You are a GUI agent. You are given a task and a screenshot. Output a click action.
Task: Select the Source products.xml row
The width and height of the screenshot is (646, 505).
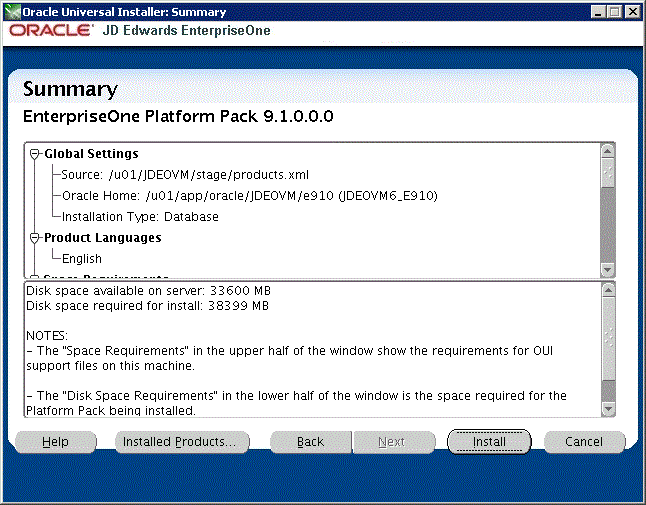coord(185,175)
